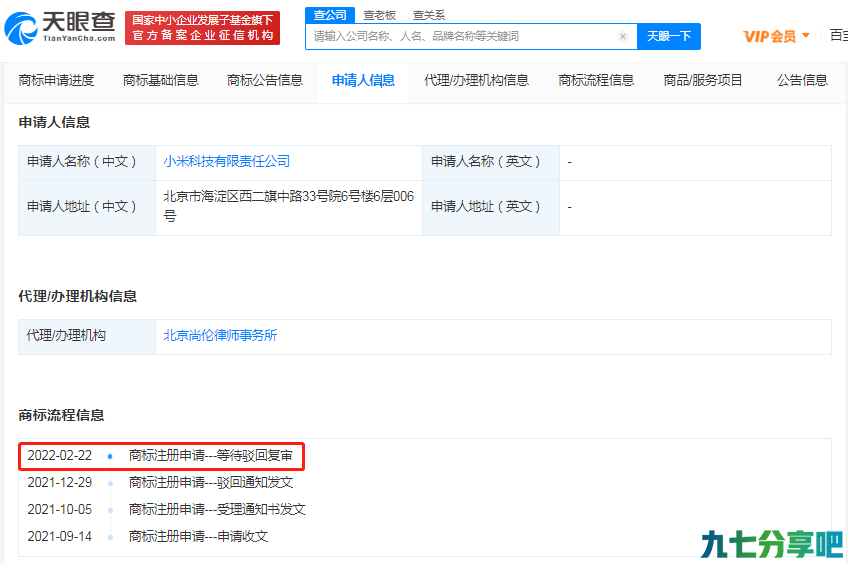Go to 商标流程信息 section tab
848x564 pixels.
click(x=596, y=81)
